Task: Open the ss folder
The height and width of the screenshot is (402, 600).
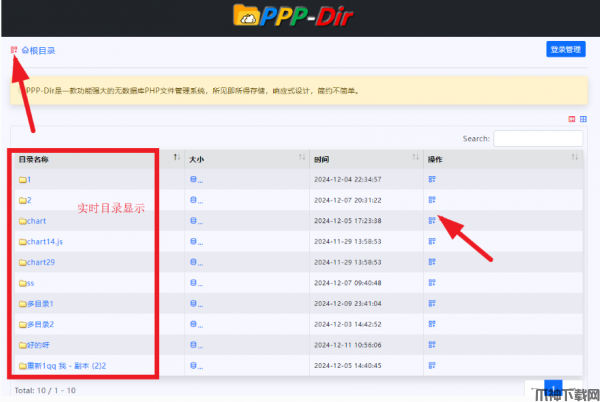Action: pos(27,283)
